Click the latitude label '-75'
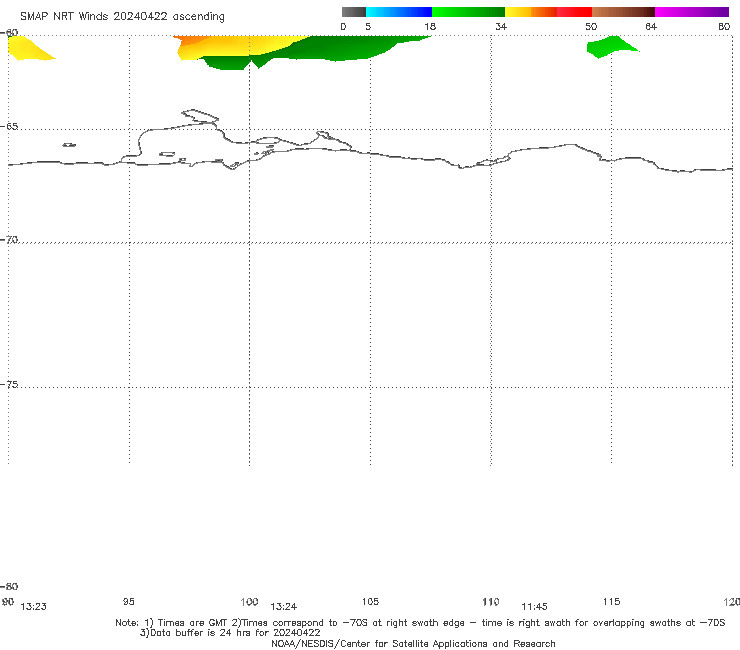 pyautogui.click(x=9, y=384)
